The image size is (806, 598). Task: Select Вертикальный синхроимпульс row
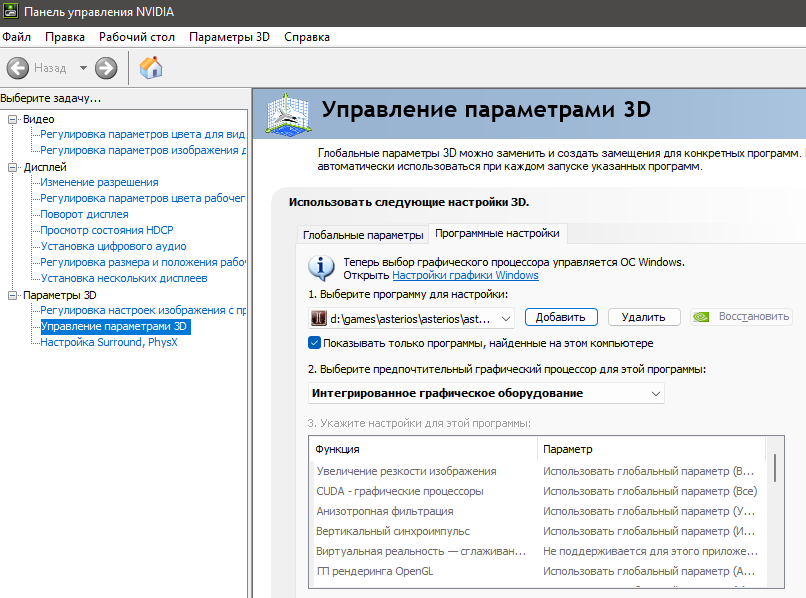[540, 531]
